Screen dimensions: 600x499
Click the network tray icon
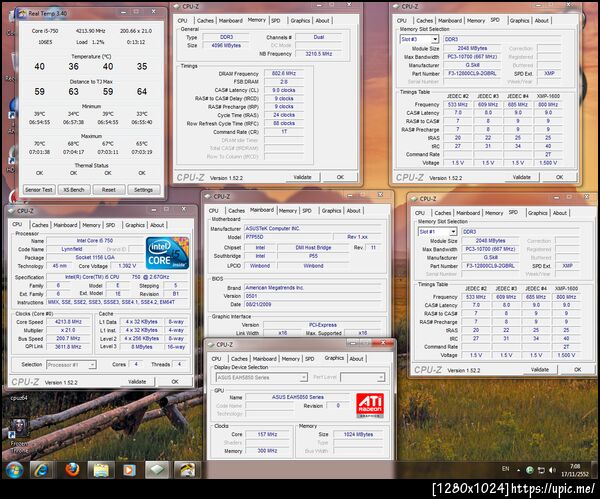[x=541, y=470]
